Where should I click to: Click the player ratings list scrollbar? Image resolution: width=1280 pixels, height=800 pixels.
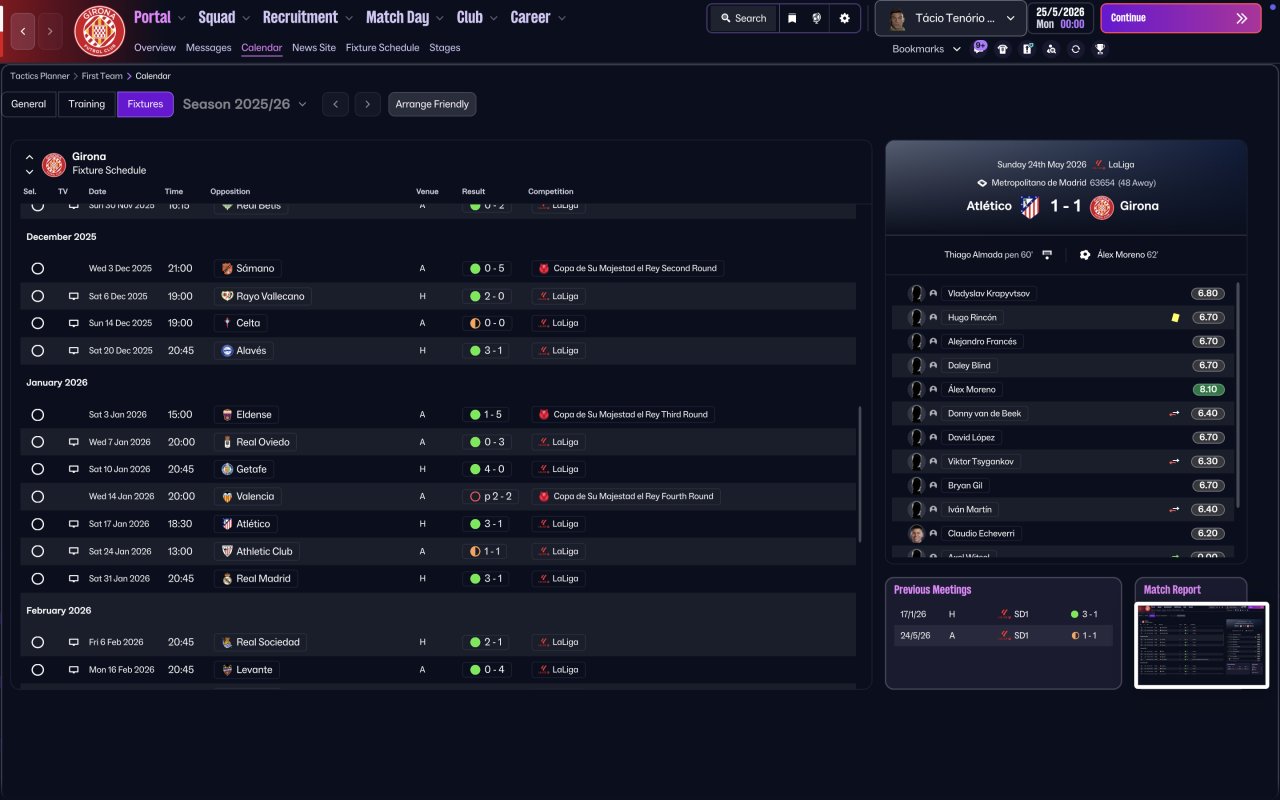(x=1239, y=395)
